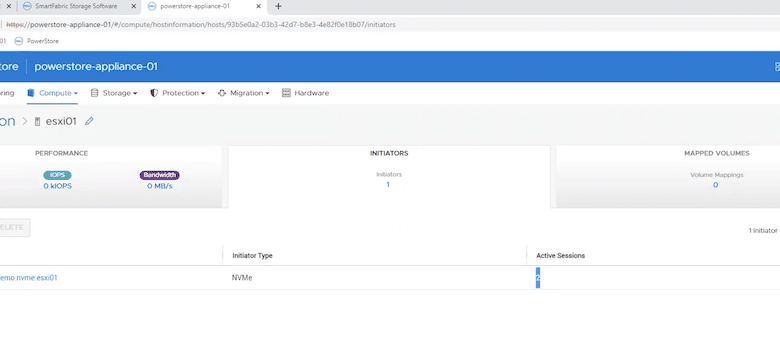Image resolution: width=780 pixels, height=361 pixels.
Task: Select the Initiators card
Action: point(389,177)
